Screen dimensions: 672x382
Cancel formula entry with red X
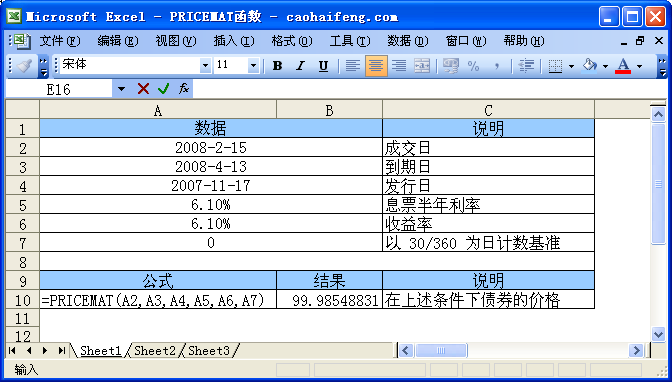pyautogui.click(x=143, y=89)
